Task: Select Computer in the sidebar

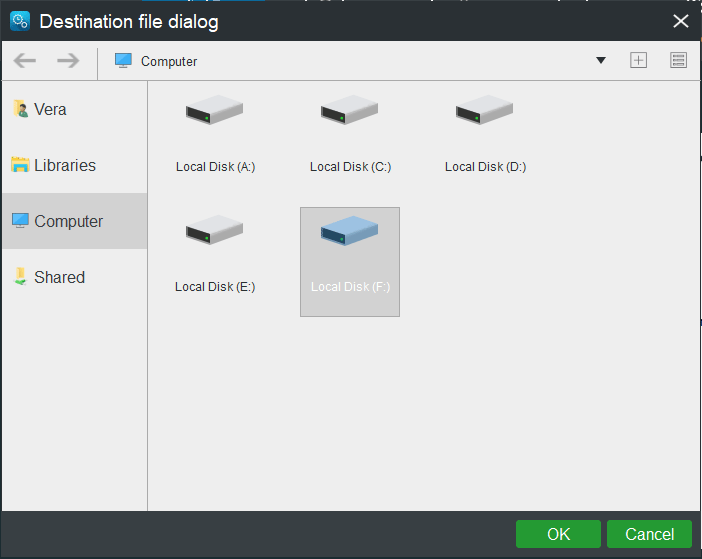Action: [74, 221]
